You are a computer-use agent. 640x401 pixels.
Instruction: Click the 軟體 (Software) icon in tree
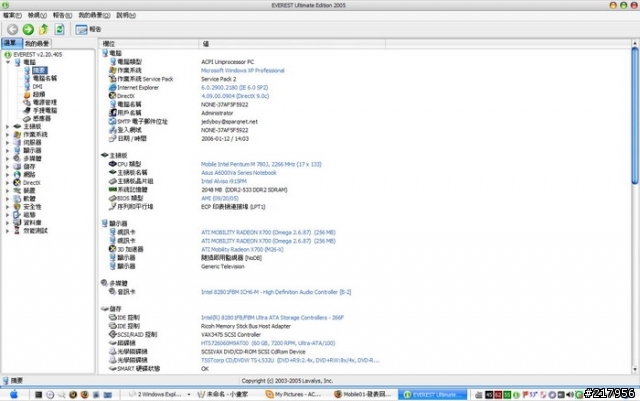[x=17, y=199]
